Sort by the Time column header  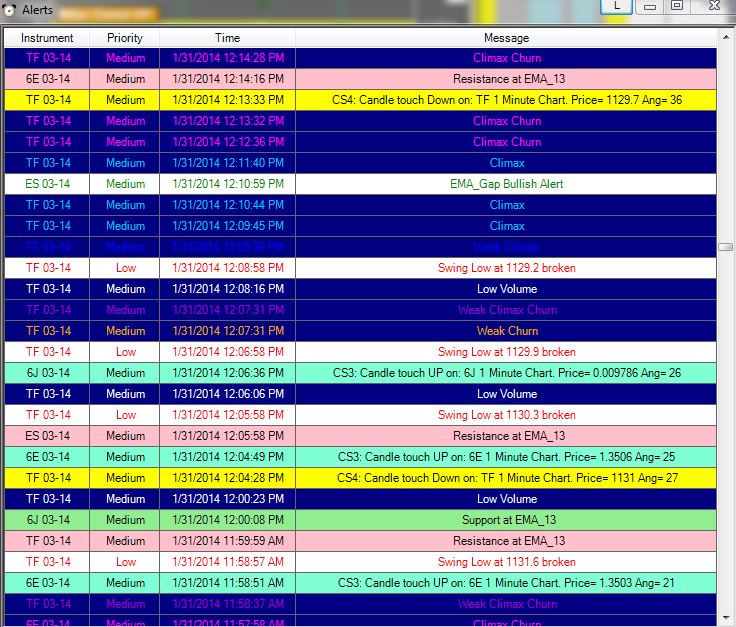point(227,38)
